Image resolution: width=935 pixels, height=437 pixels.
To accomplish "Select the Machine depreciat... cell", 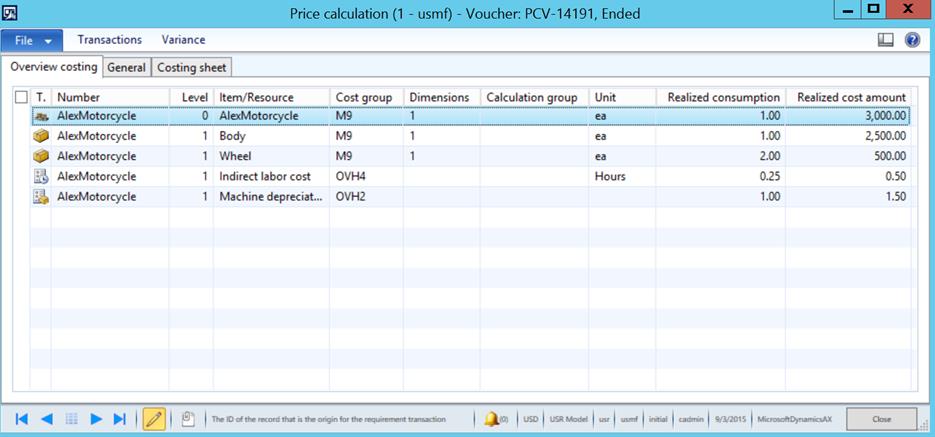I will [x=271, y=197].
